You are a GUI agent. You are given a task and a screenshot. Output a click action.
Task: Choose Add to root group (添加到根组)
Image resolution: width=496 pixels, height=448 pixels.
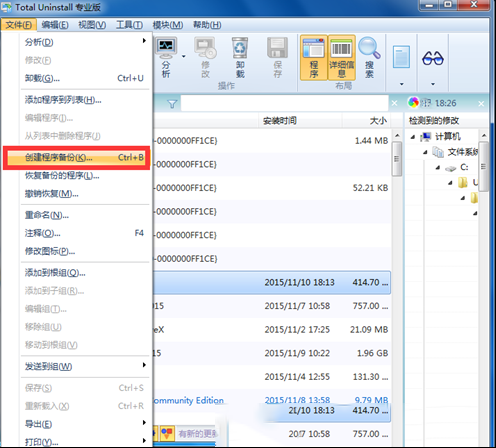(x=85, y=273)
